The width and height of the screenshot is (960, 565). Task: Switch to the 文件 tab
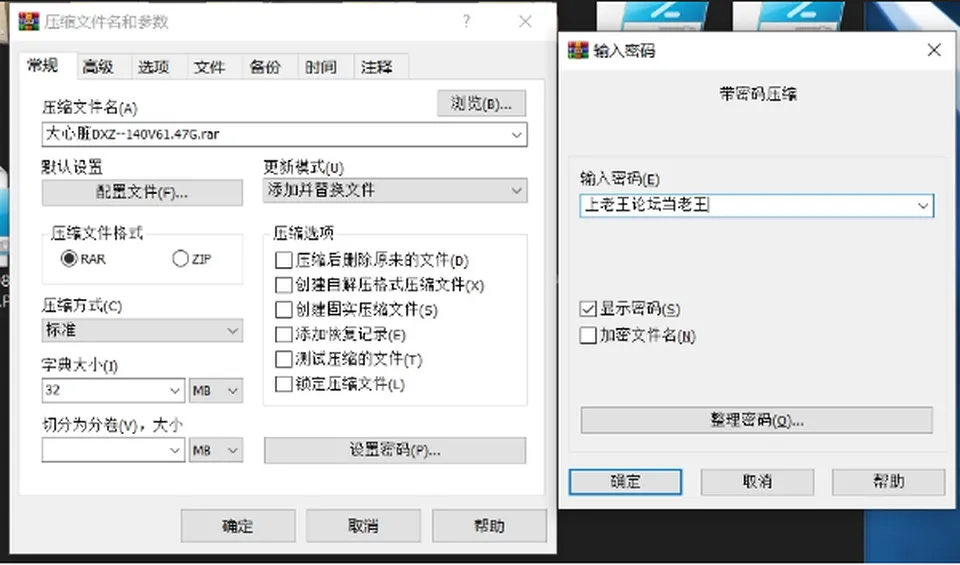(x=209, y=67)
